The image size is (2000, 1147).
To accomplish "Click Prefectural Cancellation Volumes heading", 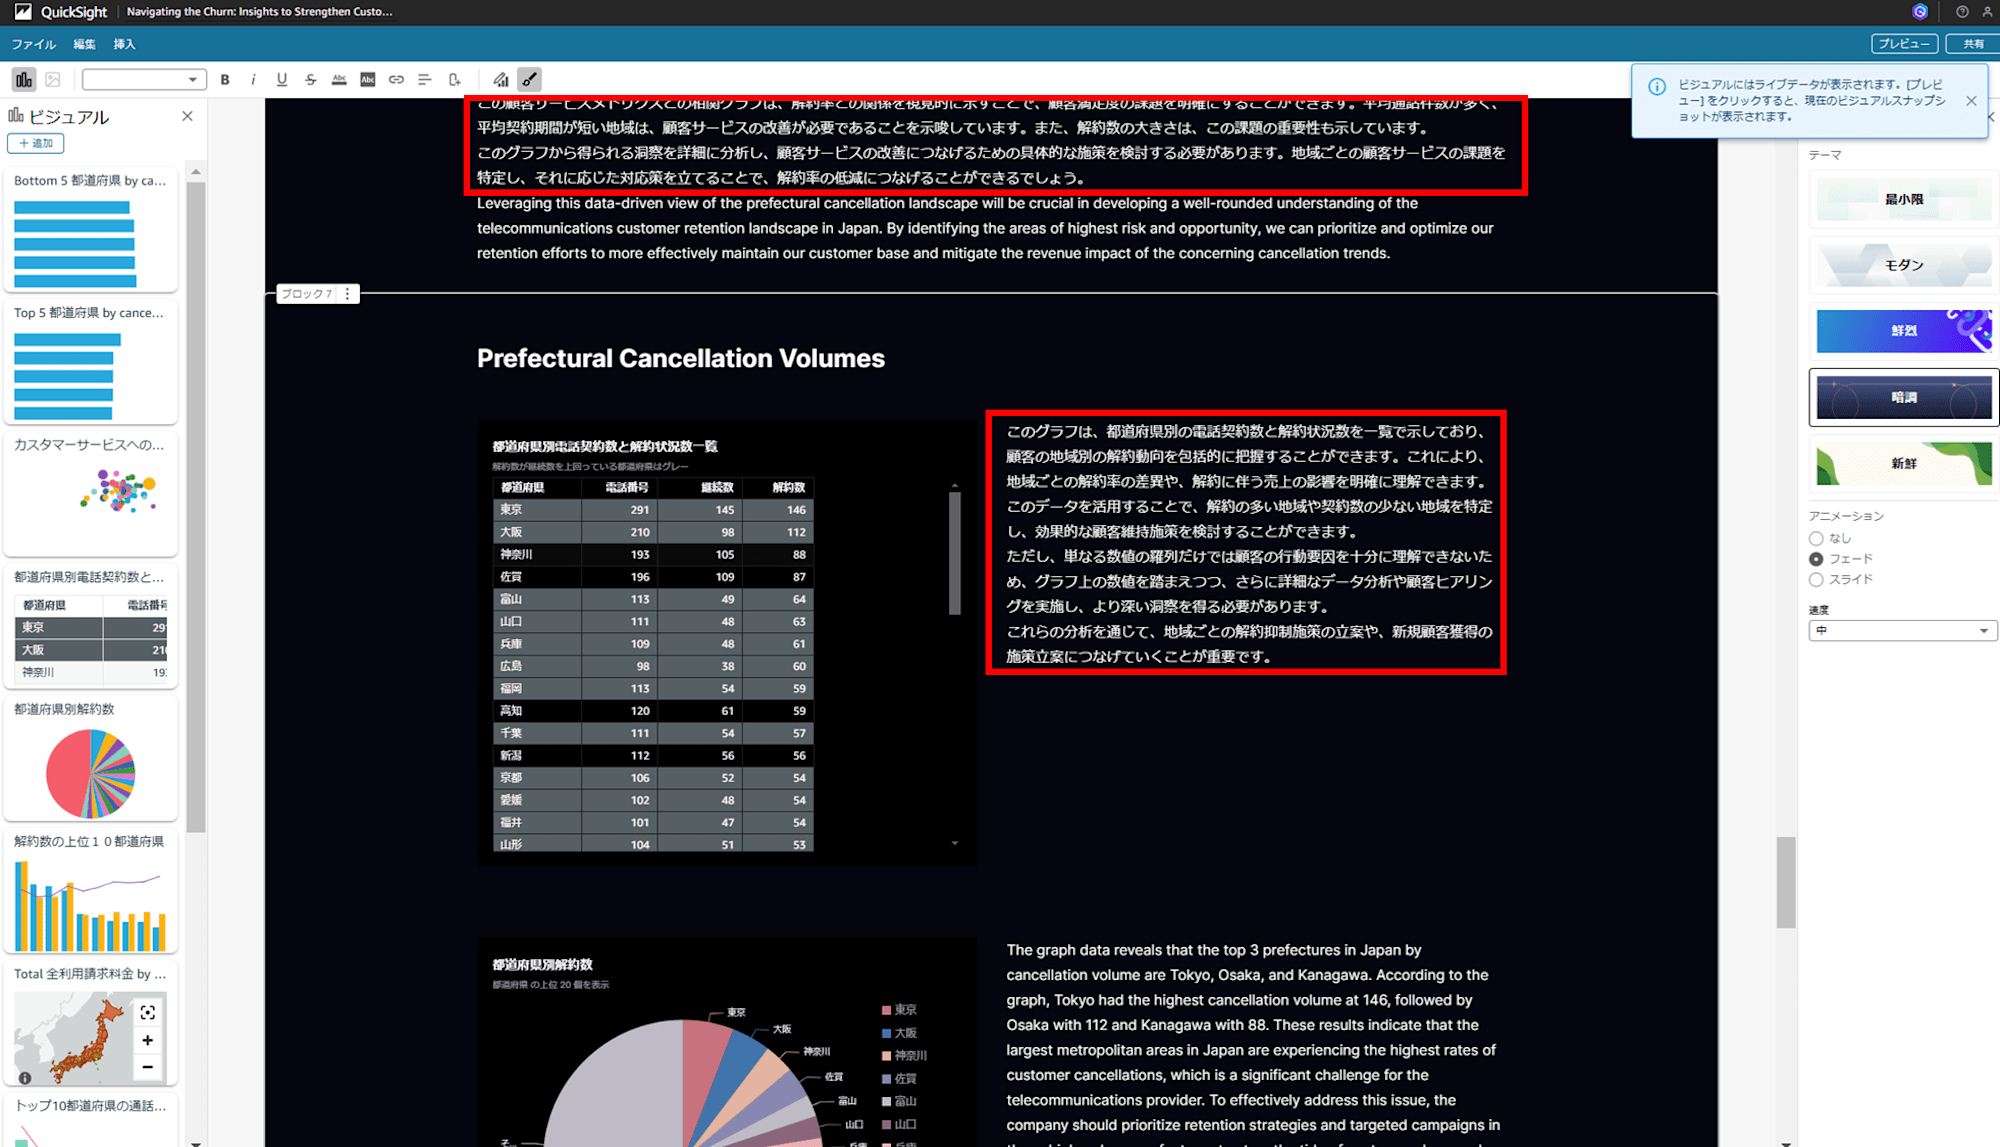I will 680,358.
